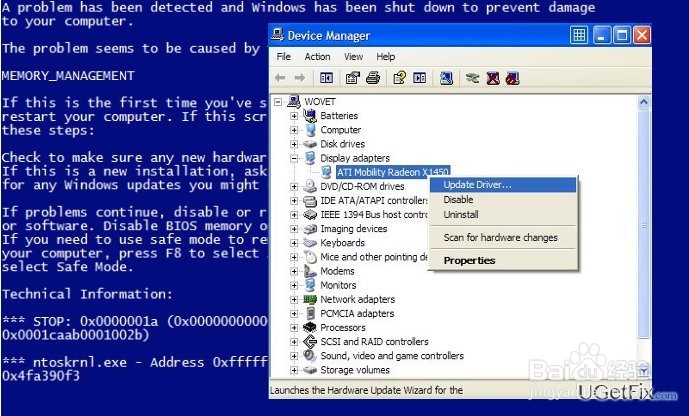Close the Device Manager window
689x416 pixels.
(x=642, y=35)
